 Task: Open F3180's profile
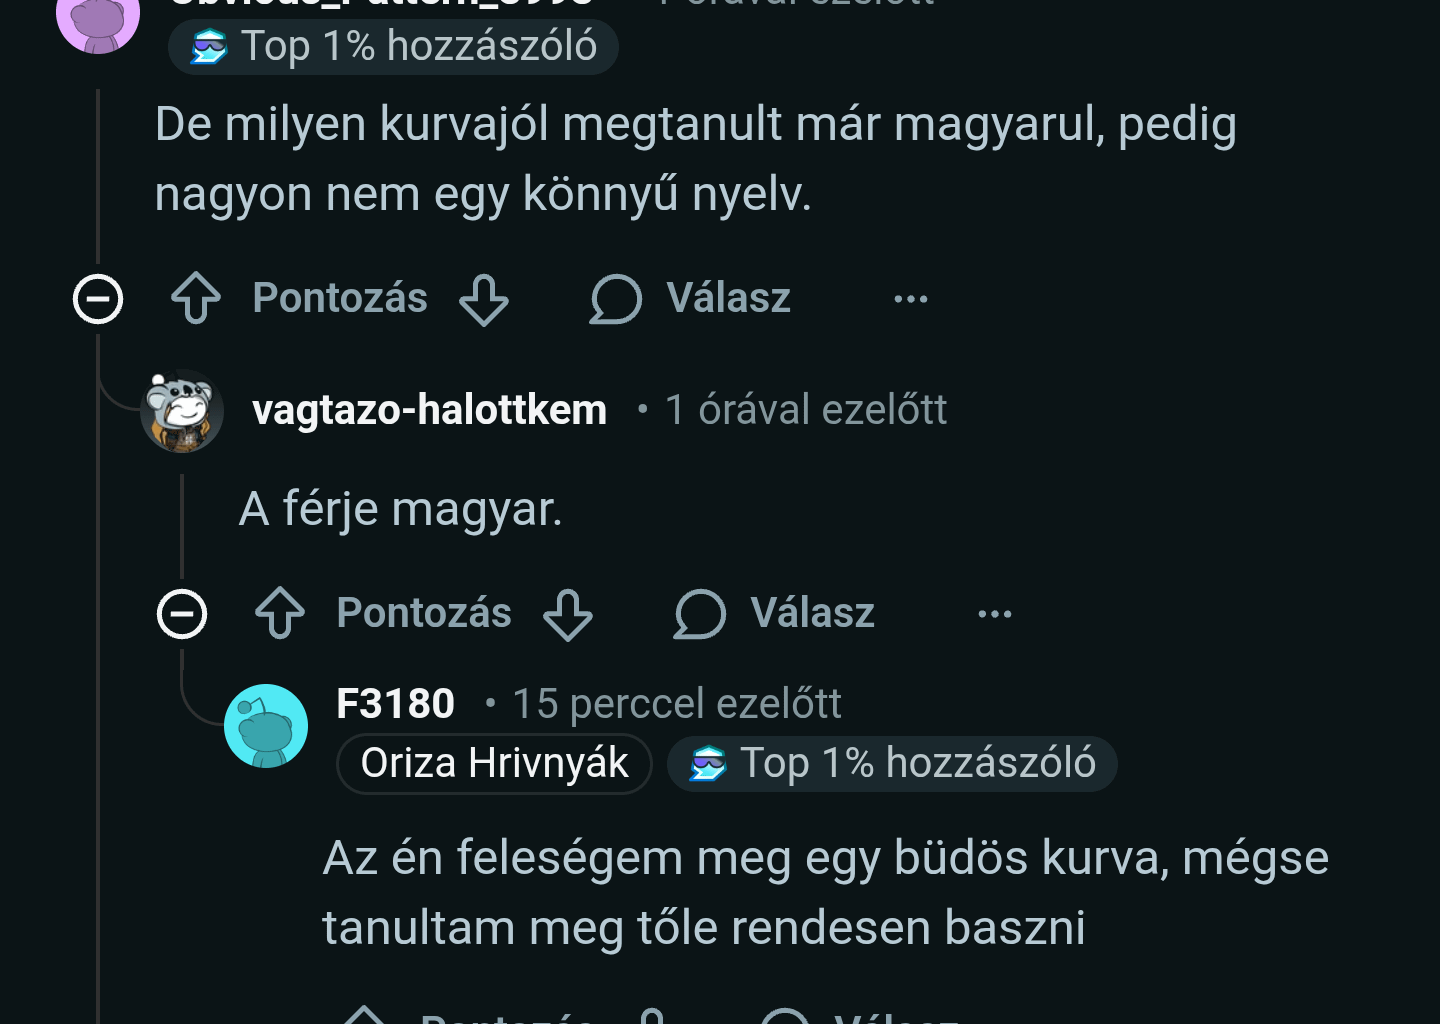(394, 703)
